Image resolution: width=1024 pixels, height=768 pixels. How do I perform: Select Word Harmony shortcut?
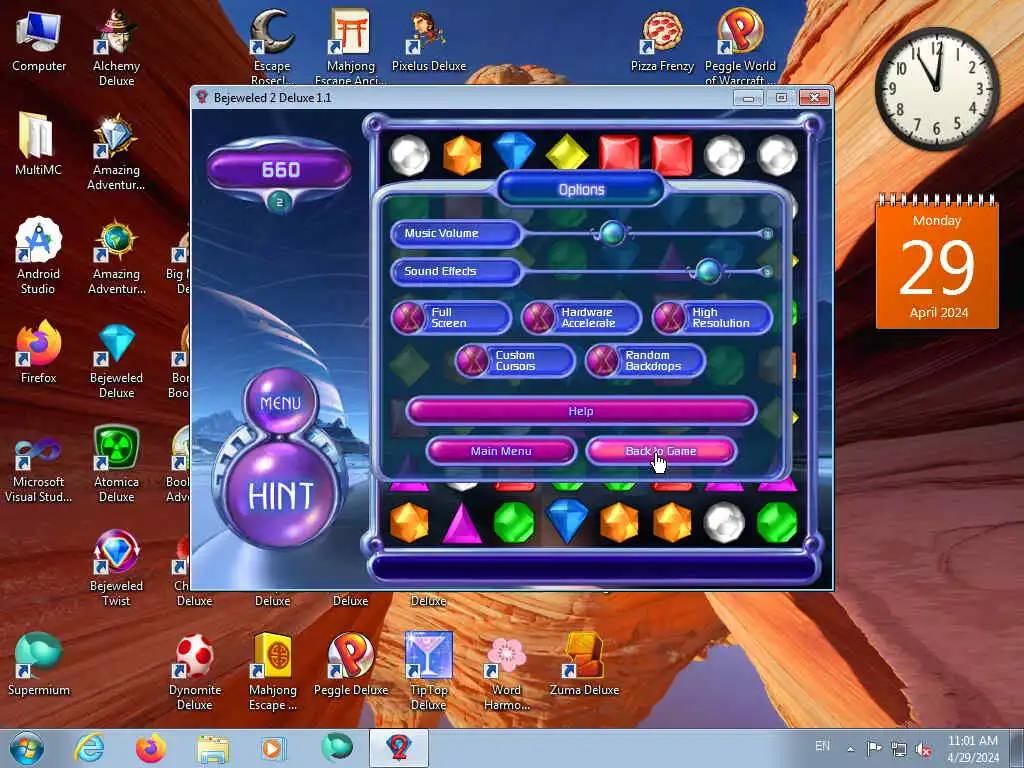[507, 671]
